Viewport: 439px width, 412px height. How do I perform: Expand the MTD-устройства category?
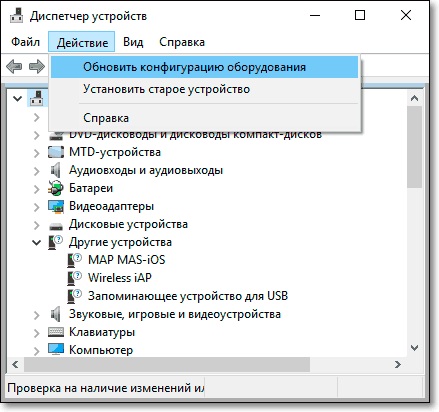click(x=36, y=153)
